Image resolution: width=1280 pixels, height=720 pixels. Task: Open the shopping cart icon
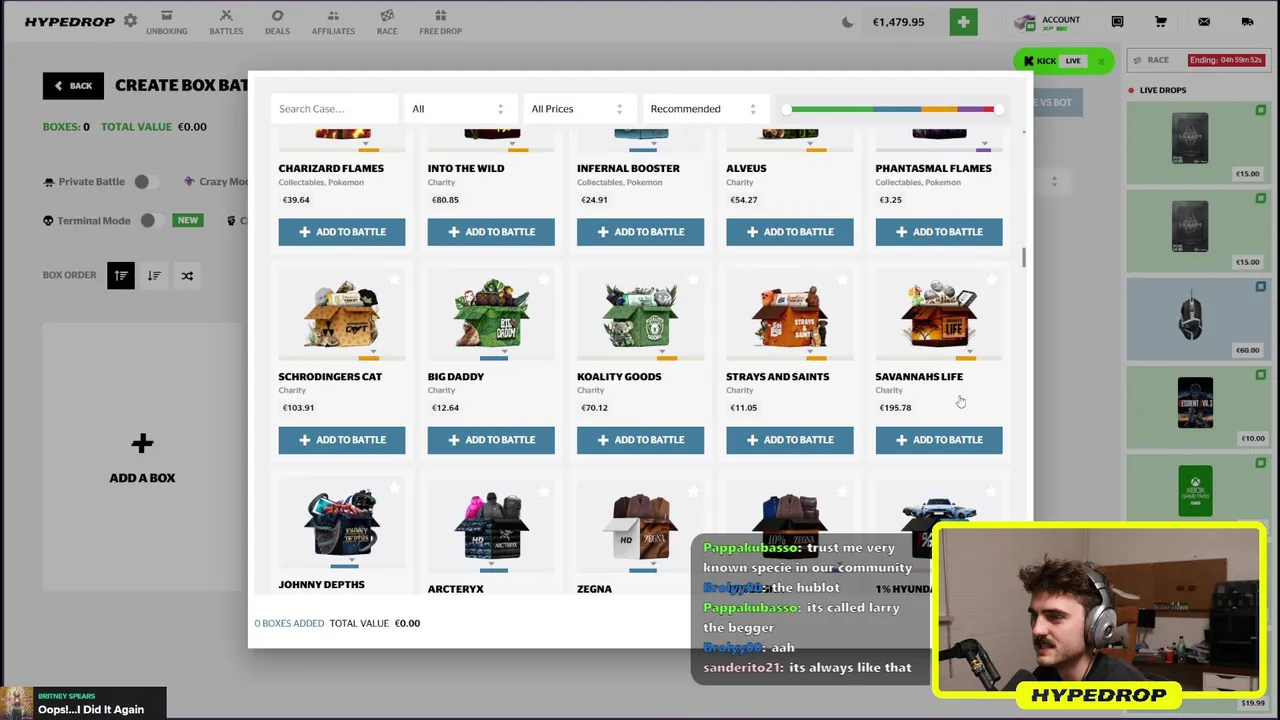[x=1161, y=22]
